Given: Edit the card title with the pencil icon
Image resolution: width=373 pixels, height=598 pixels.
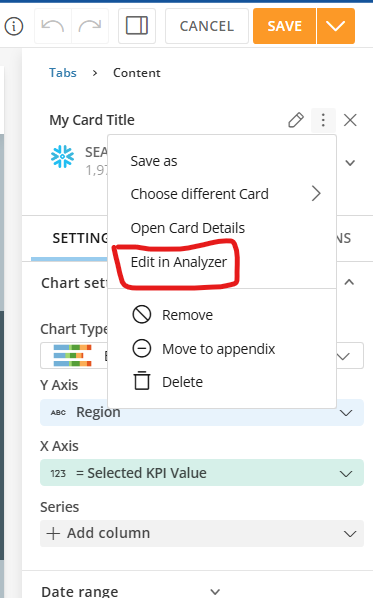Looking at the screenshot, I should (x=296, y=120).
